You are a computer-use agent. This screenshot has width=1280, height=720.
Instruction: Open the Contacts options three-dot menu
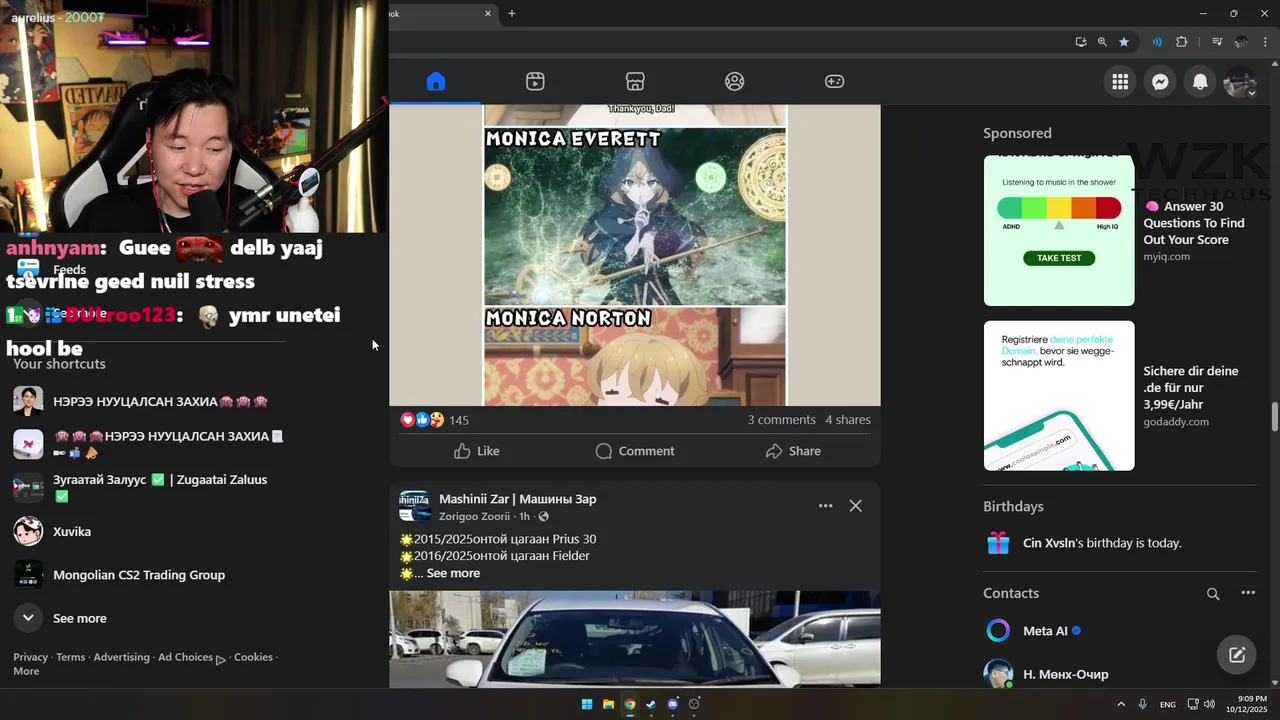1248,593
